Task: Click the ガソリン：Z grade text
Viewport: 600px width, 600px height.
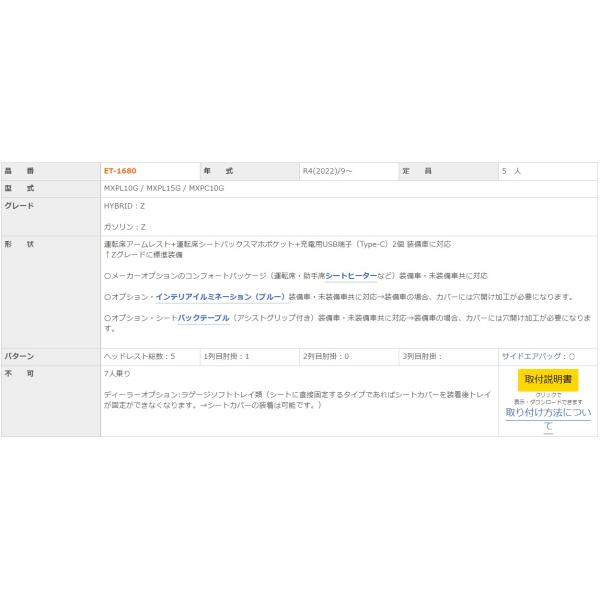Action: [125, 227]
